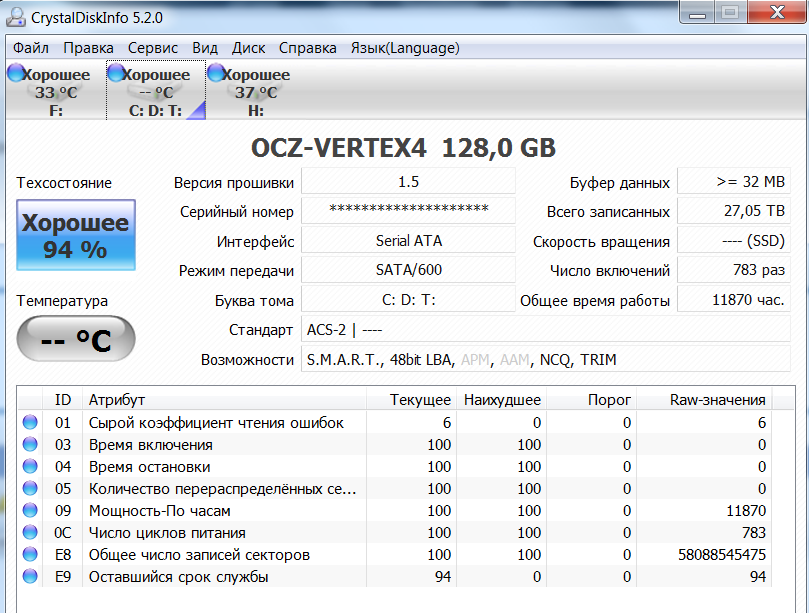The image size is (809, 613).
Task: Click the Техсостояние label
Action: (64, 183)
